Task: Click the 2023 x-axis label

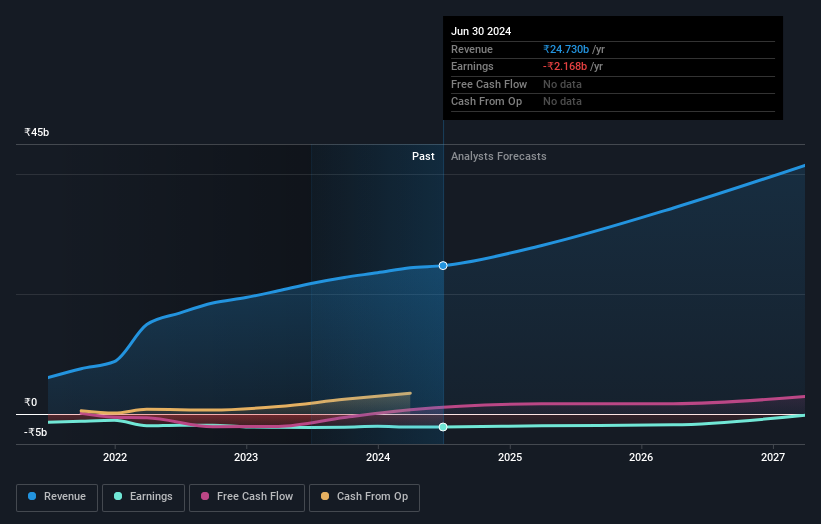Action: point(246,458)
